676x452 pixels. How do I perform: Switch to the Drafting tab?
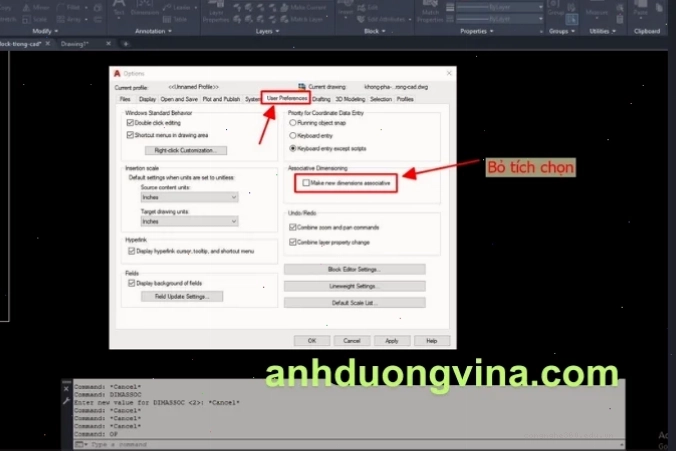(321, 99)
